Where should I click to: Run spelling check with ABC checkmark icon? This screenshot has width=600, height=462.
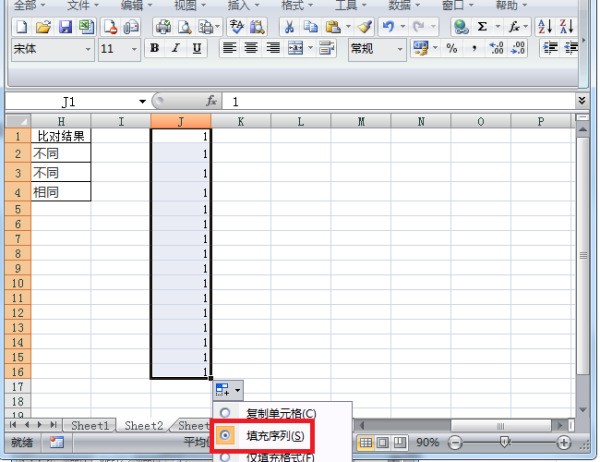click(236, 27)
